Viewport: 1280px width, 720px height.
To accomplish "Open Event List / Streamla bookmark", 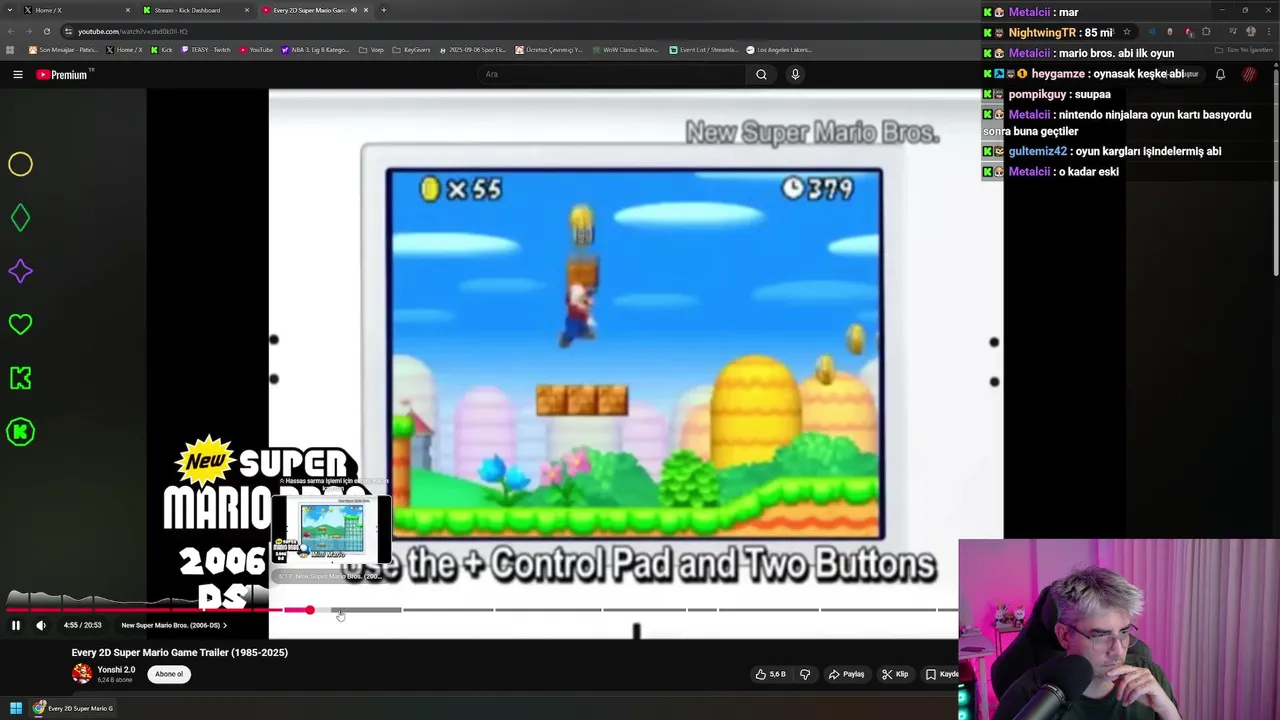I will (704, 49).
